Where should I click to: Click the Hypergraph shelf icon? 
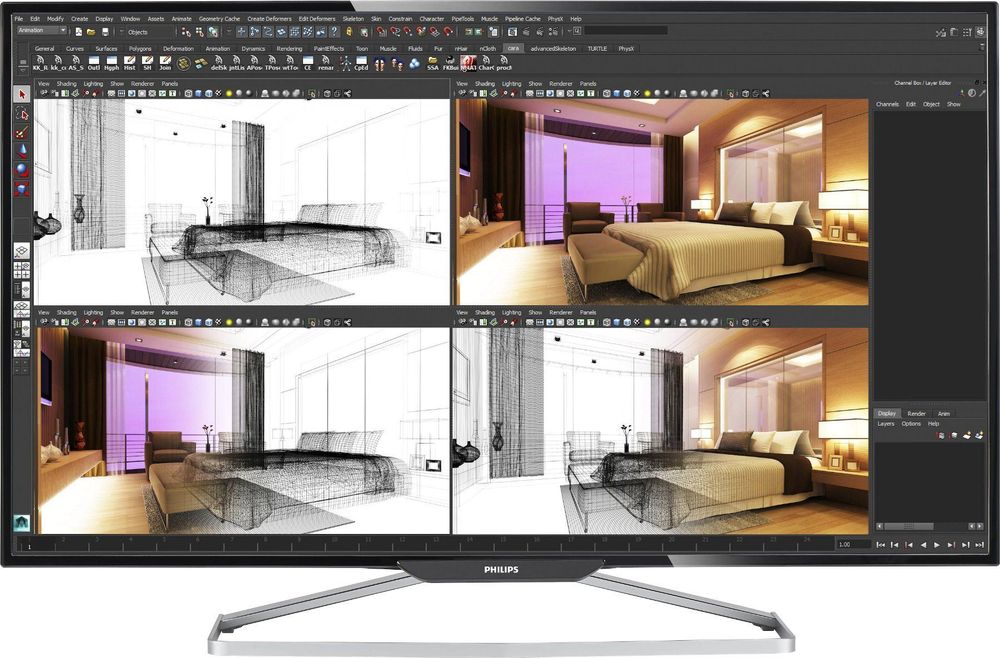tap(111, 62)
